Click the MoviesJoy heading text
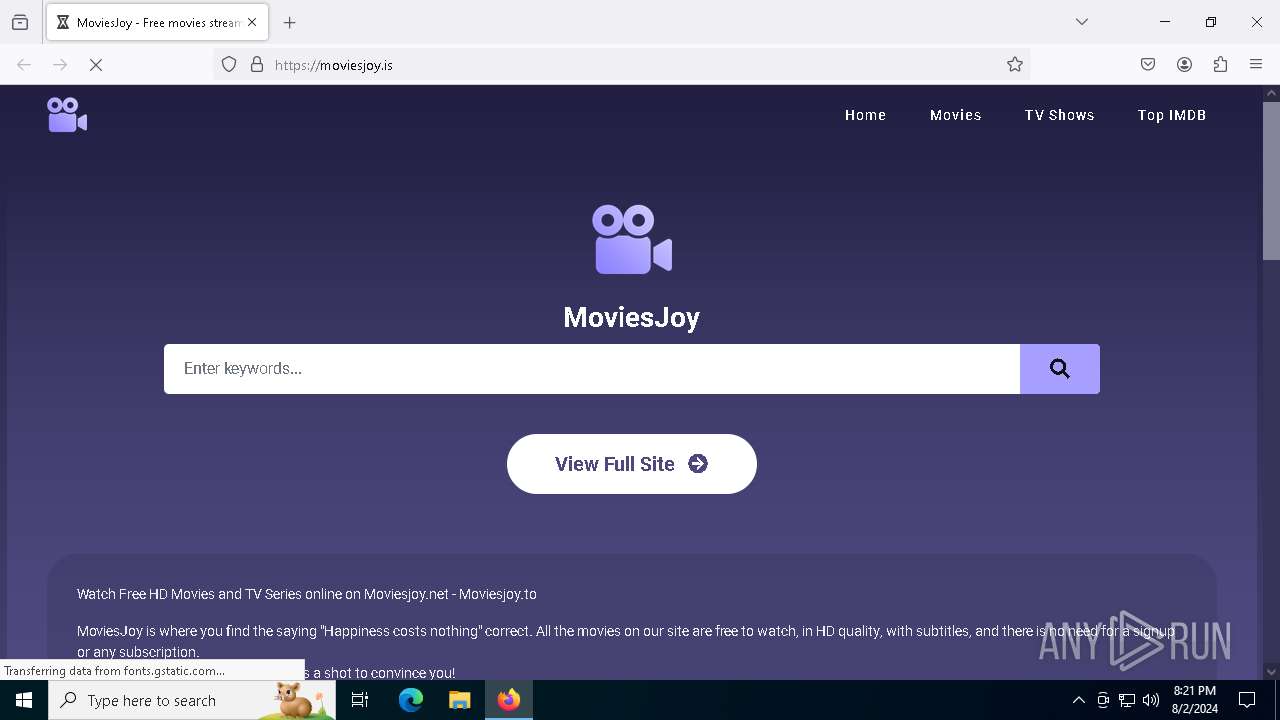The width and height of the screenshot is (1280, 720). (632, 317)
